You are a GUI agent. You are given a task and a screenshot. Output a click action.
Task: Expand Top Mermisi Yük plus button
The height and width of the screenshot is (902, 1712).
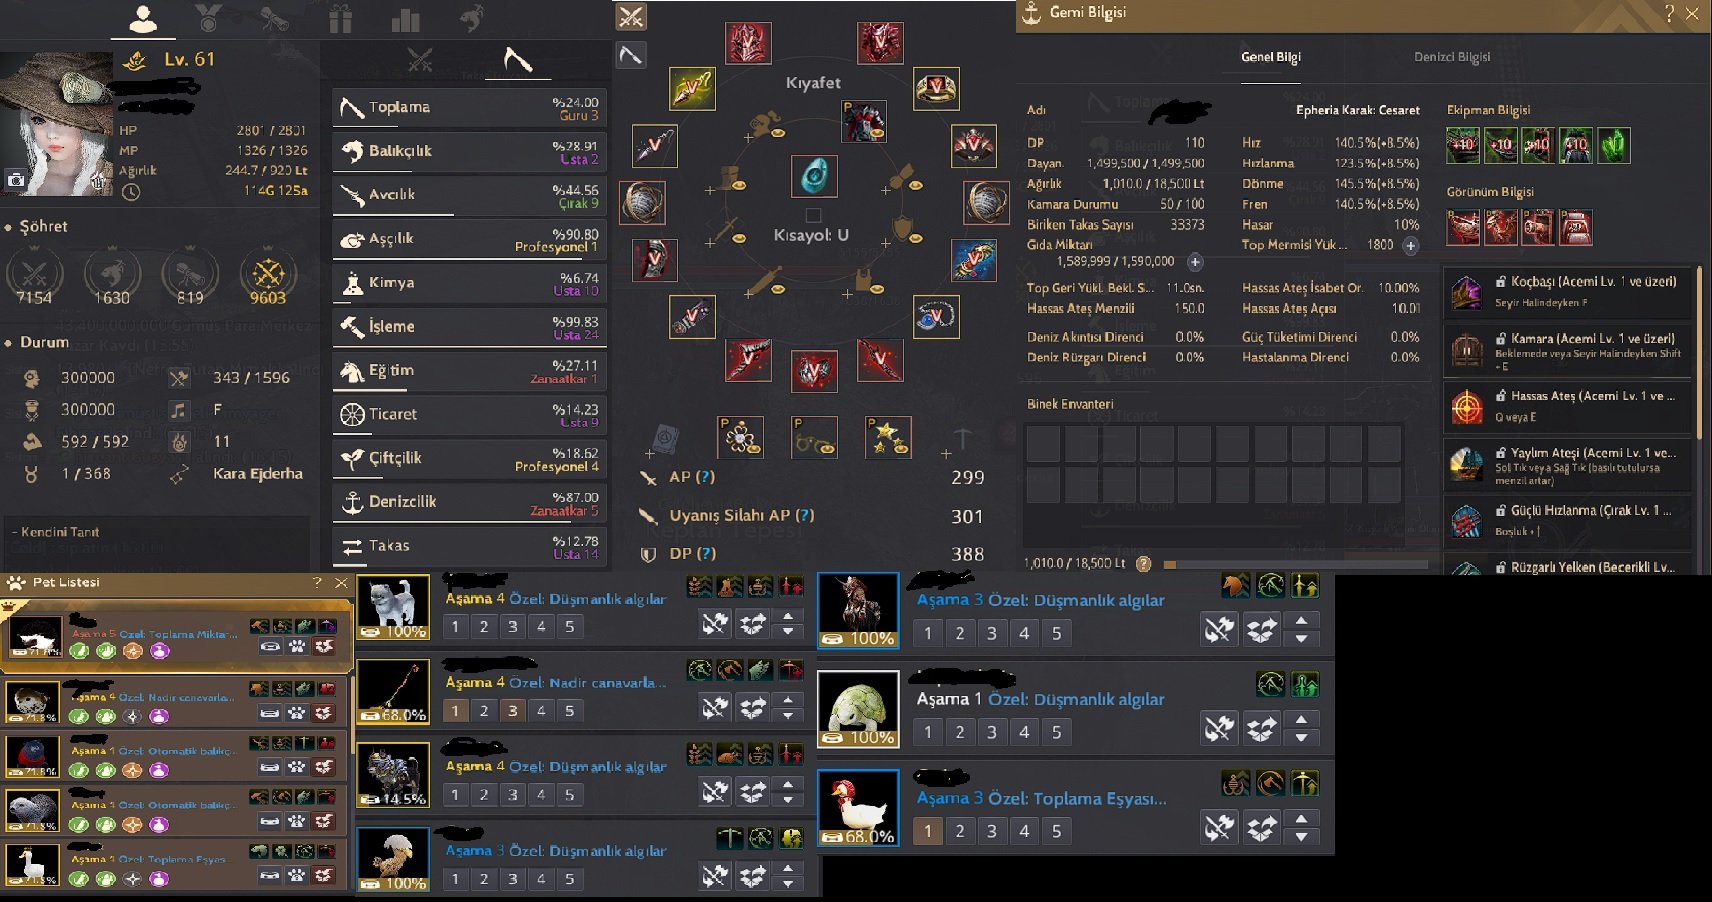(1410, 245)
